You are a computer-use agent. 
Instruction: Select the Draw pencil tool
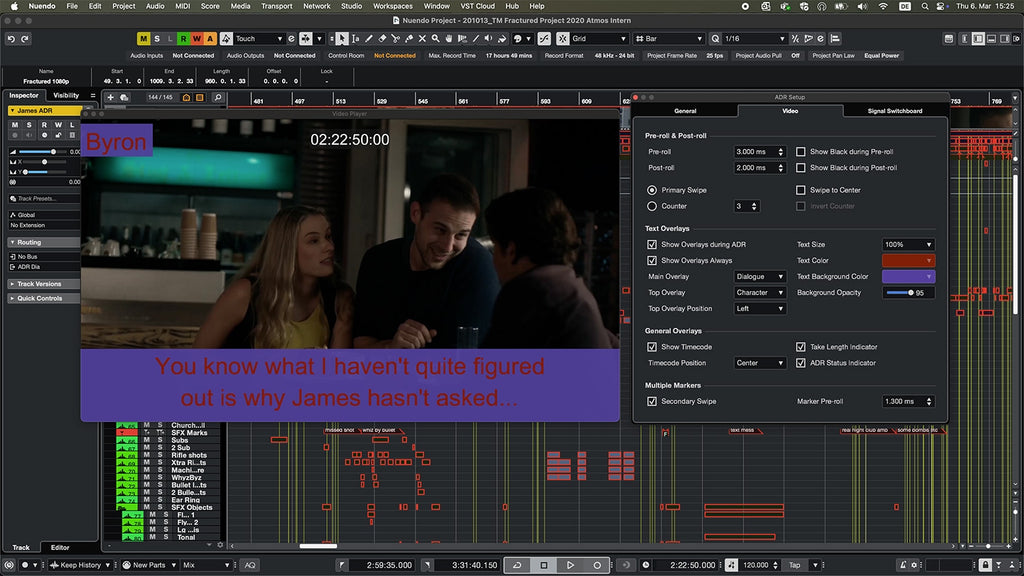click(369, 39)
